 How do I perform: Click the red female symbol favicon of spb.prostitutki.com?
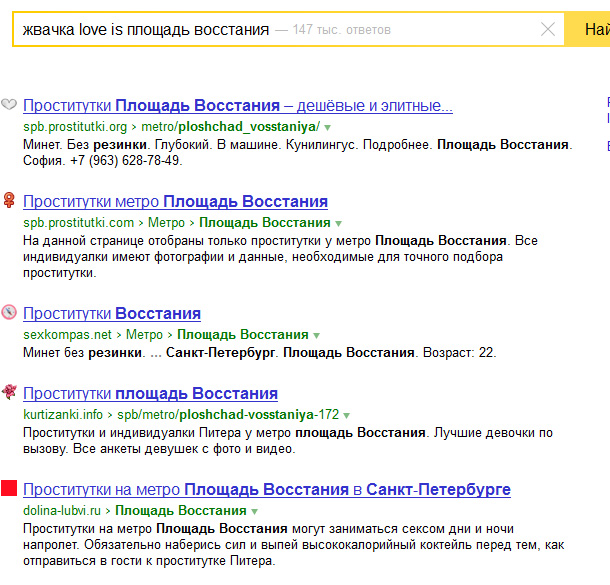point(9,200)
